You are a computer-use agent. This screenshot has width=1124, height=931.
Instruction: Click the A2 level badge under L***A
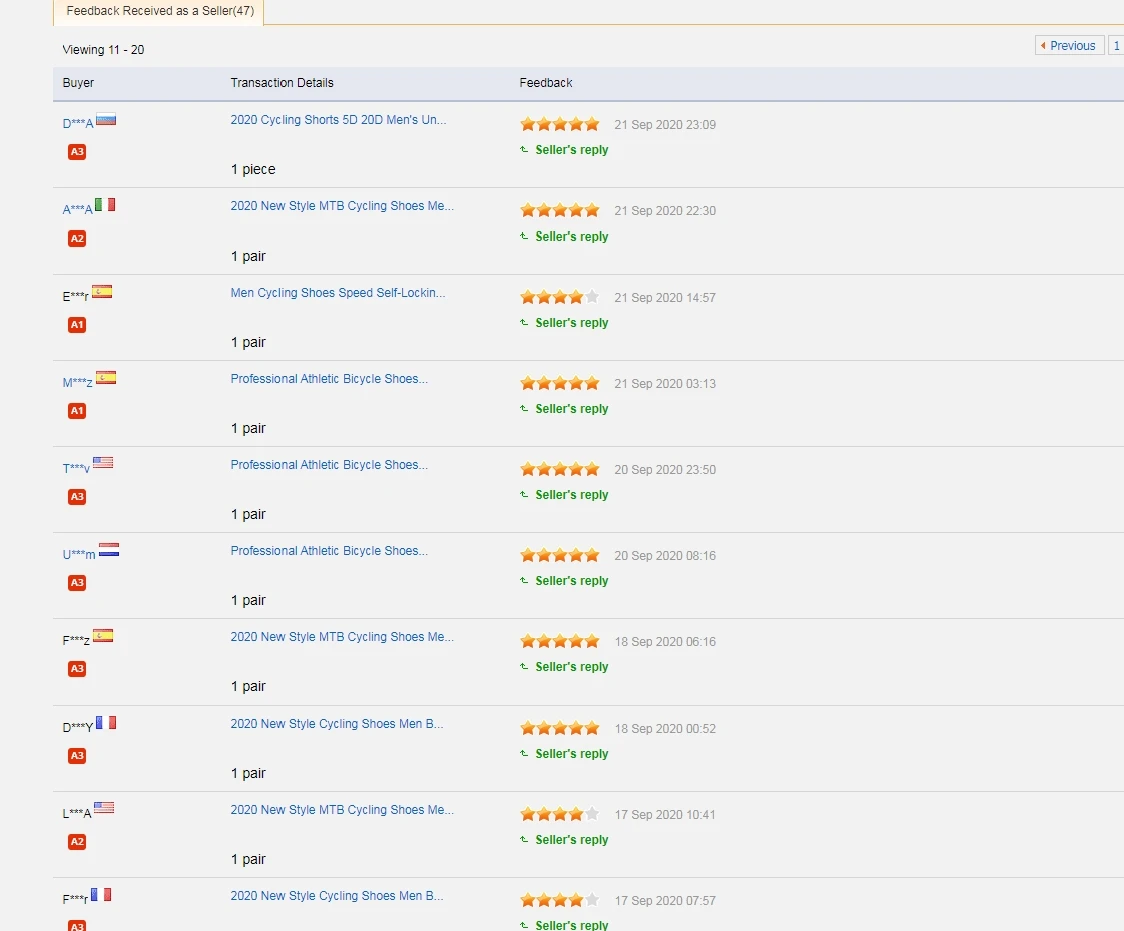tap(77, 841)
